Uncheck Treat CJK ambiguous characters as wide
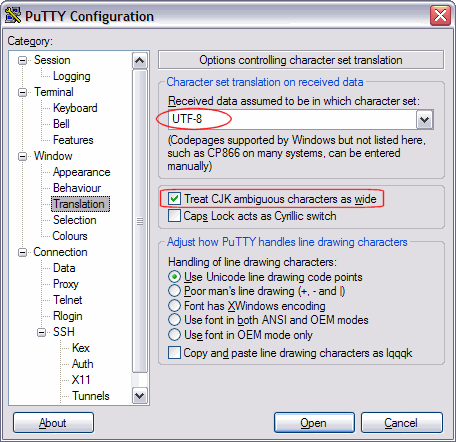The width and height of the screenshot is (456, 442). (174, 199)
